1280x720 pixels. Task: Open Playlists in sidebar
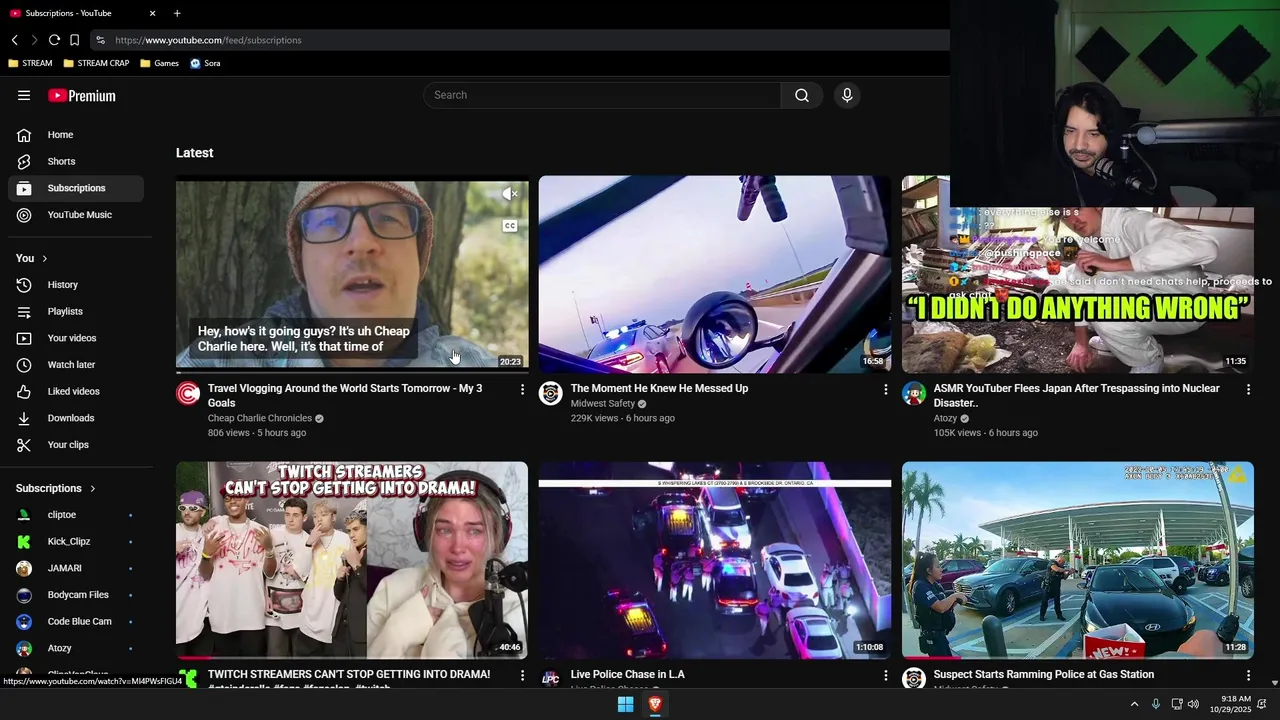coord(76,311)
